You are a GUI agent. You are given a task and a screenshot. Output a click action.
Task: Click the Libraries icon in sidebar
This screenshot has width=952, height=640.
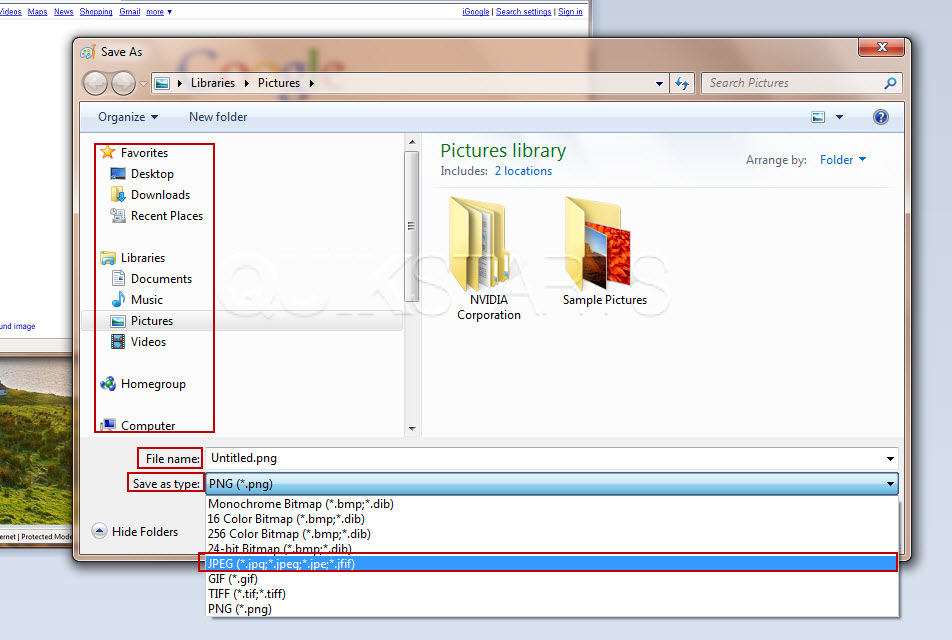tap(108, 258)
